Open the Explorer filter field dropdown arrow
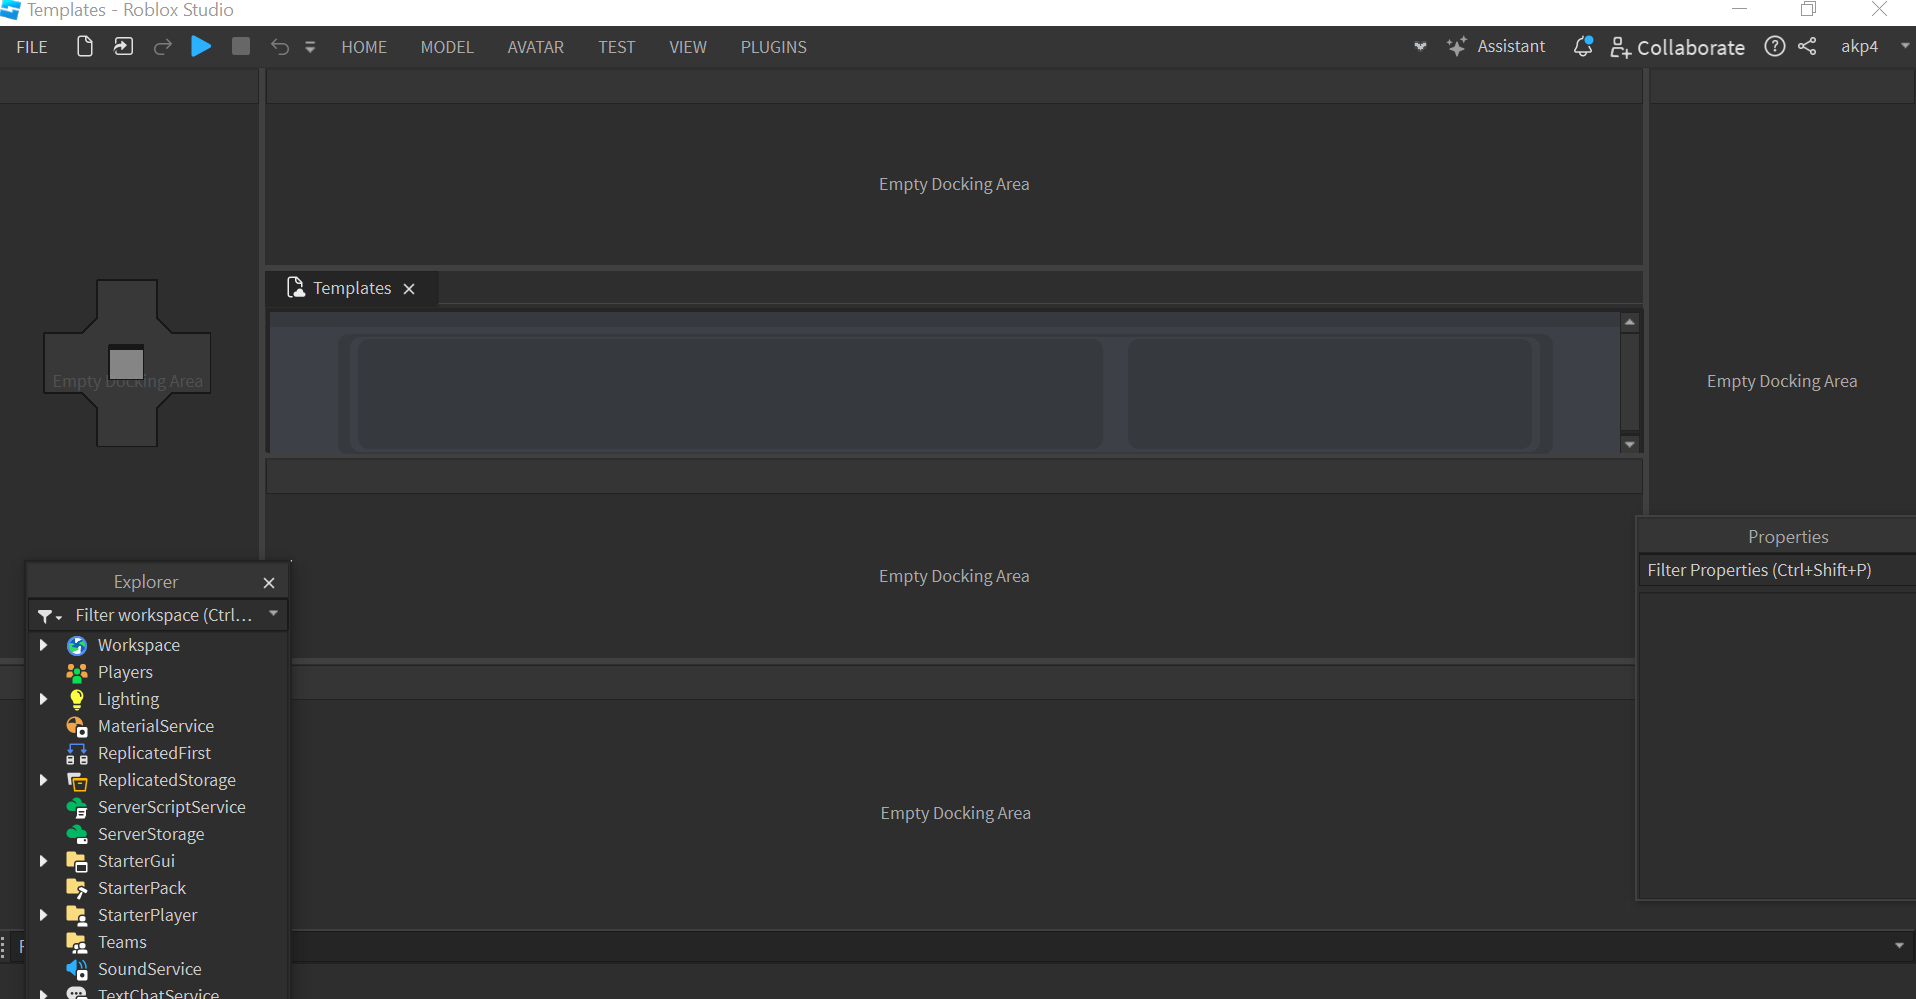The width and height of the screenshot is (1916, 999). click(x=273, y=614)
